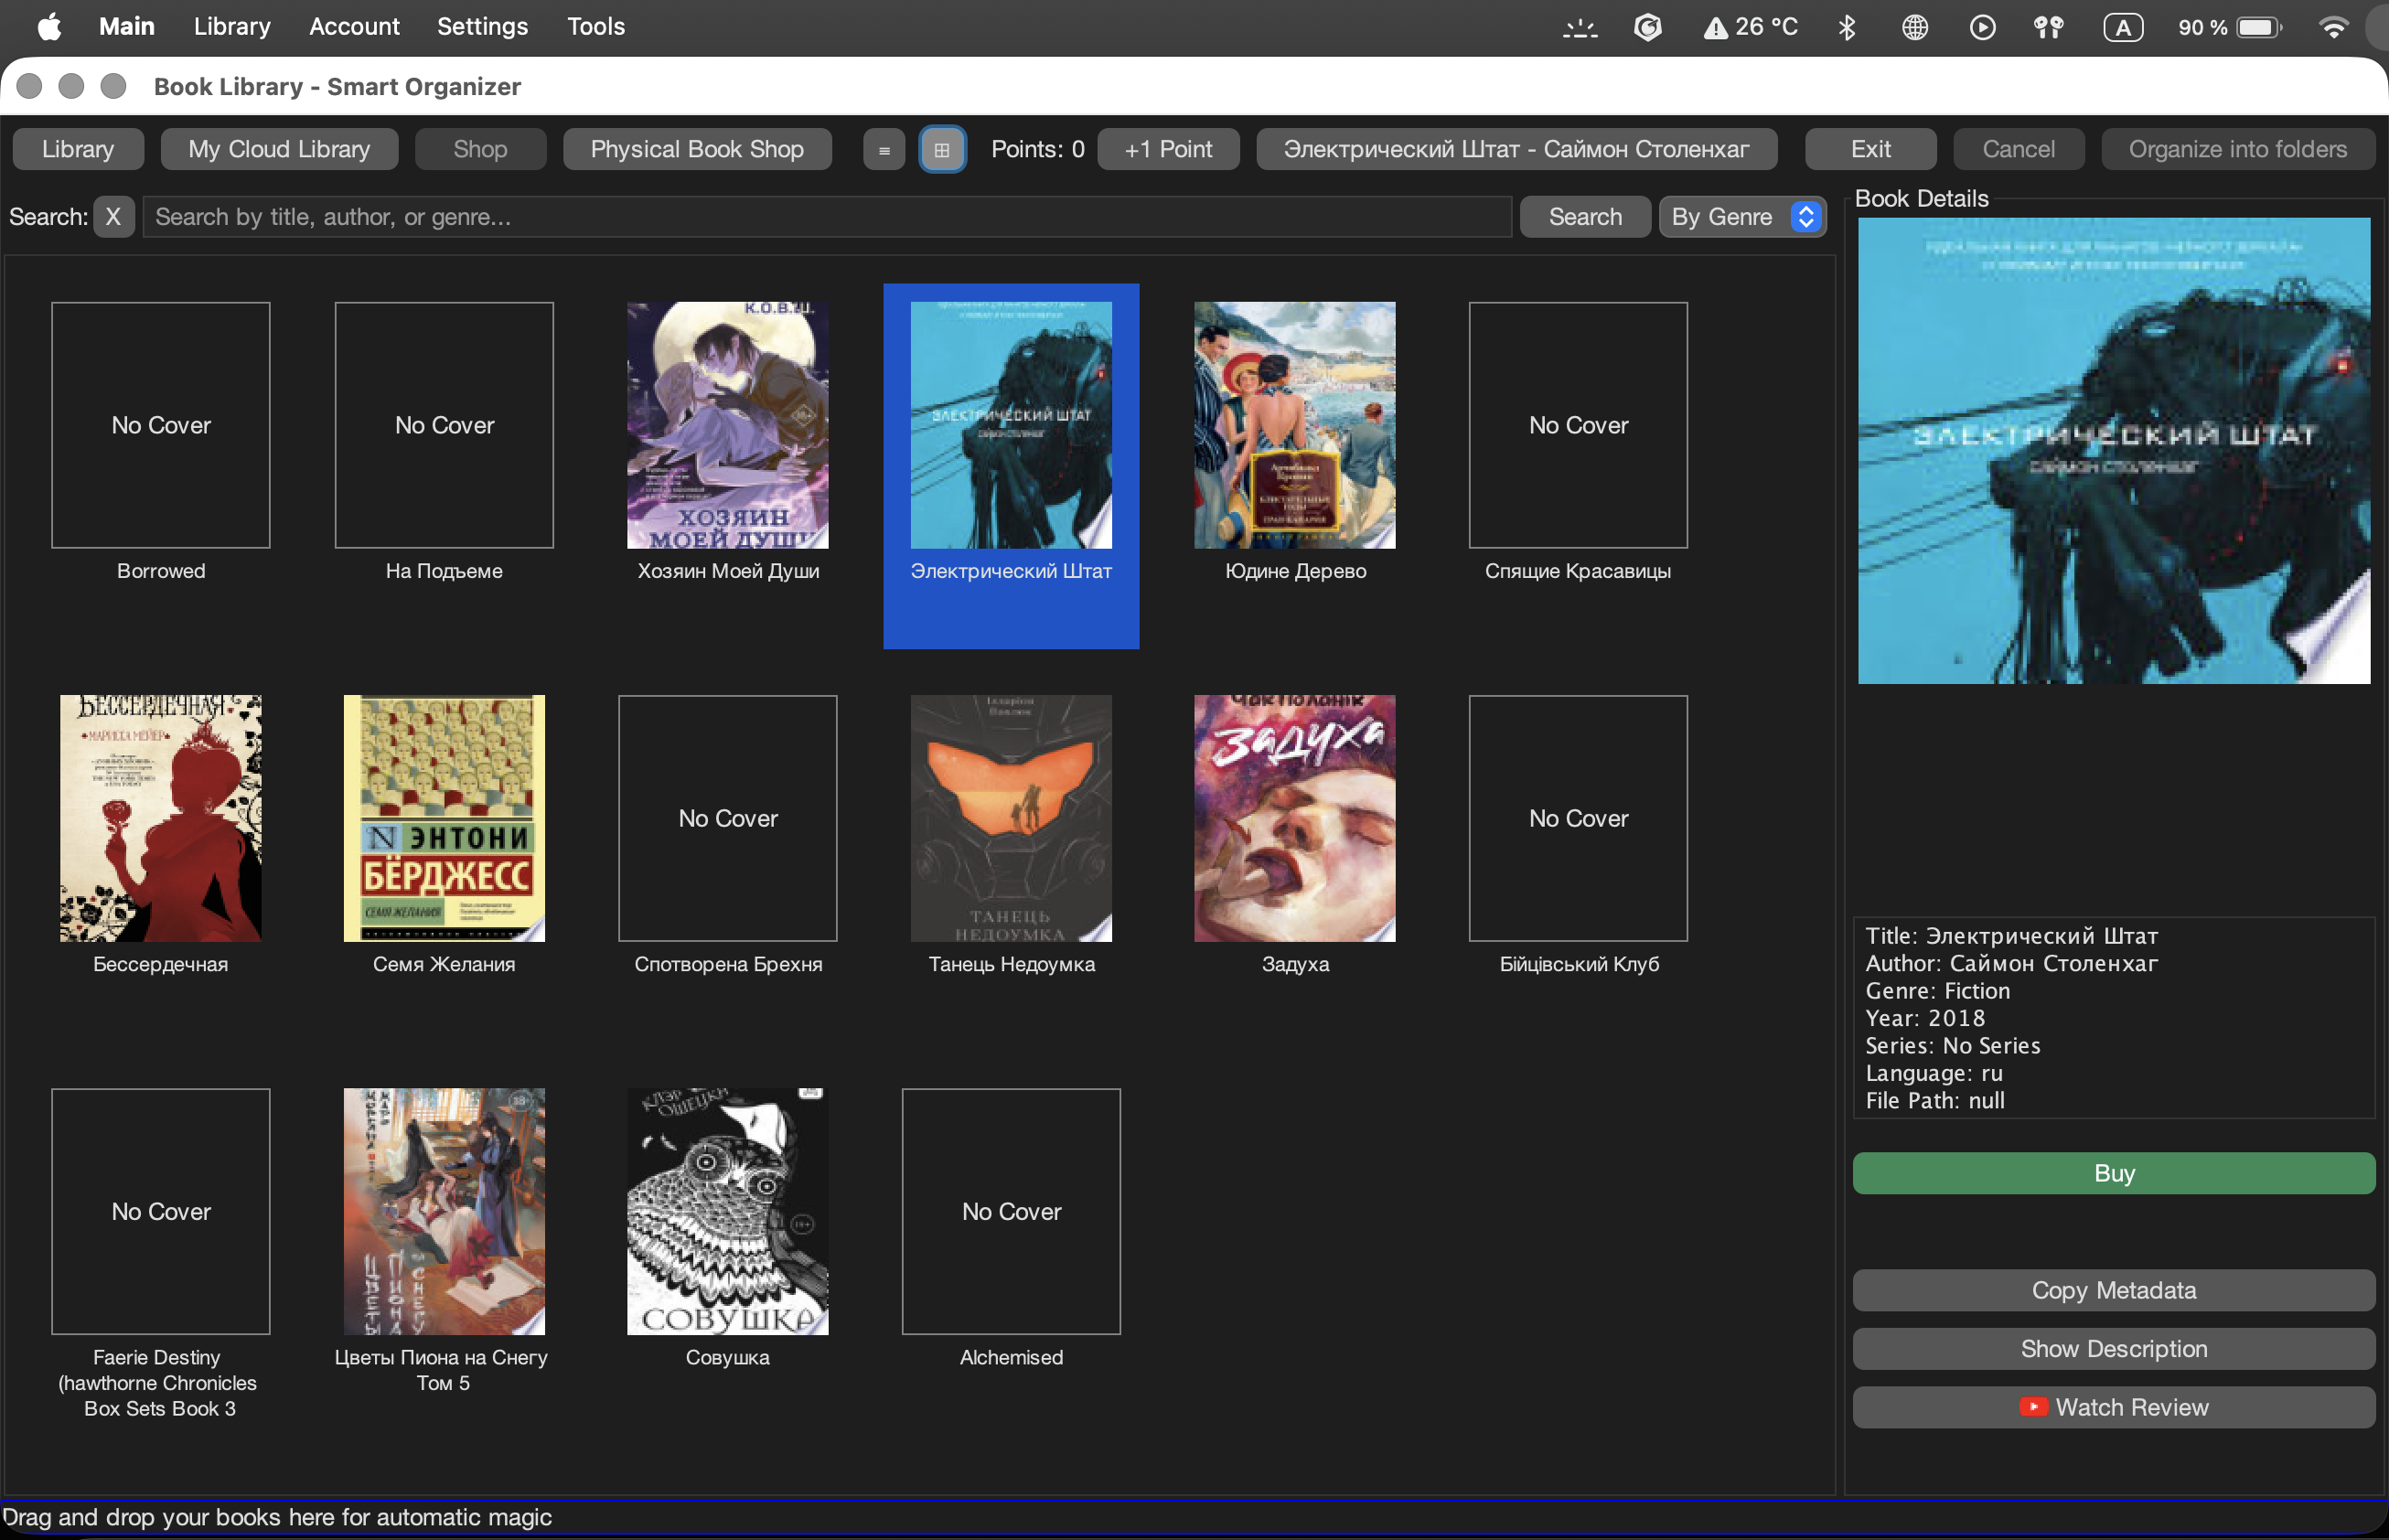Click the Exit button
2389x1540 pixels.
point(1870,150)
